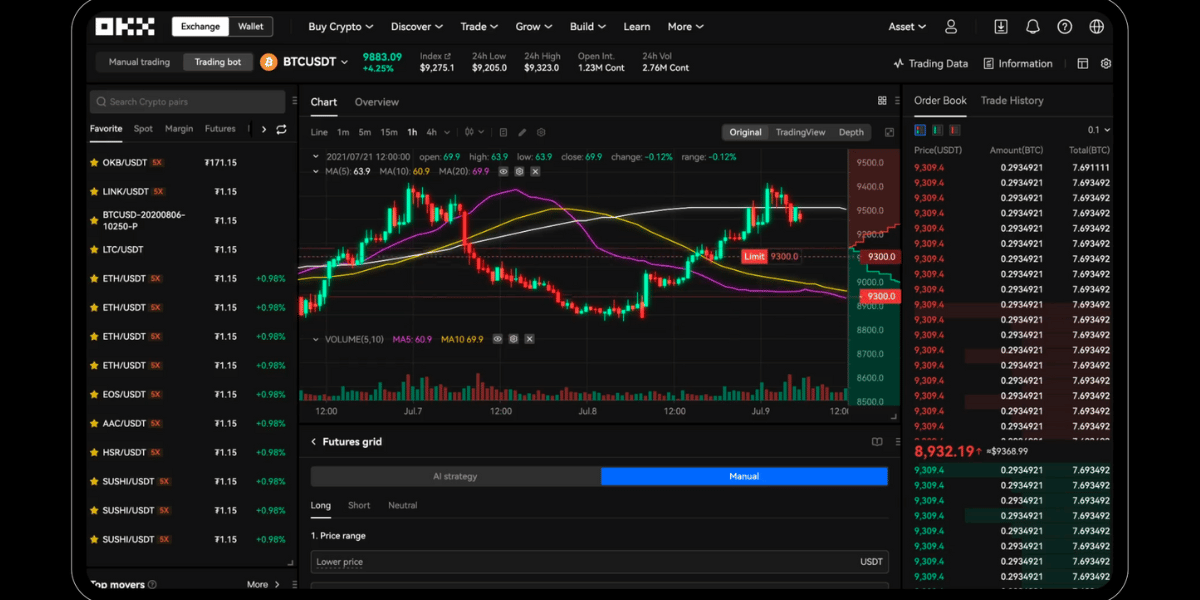Screen dimensions: 1200x600
Task: Expand More menu
Action: [x=685, y=27]
